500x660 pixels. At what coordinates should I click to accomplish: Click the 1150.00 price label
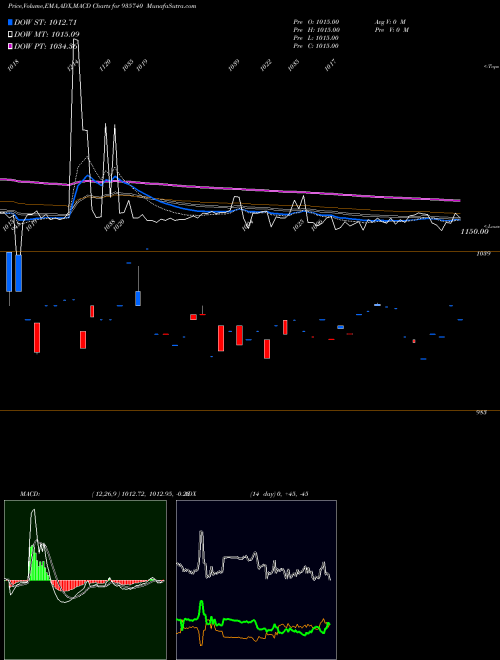coord(474,232)
